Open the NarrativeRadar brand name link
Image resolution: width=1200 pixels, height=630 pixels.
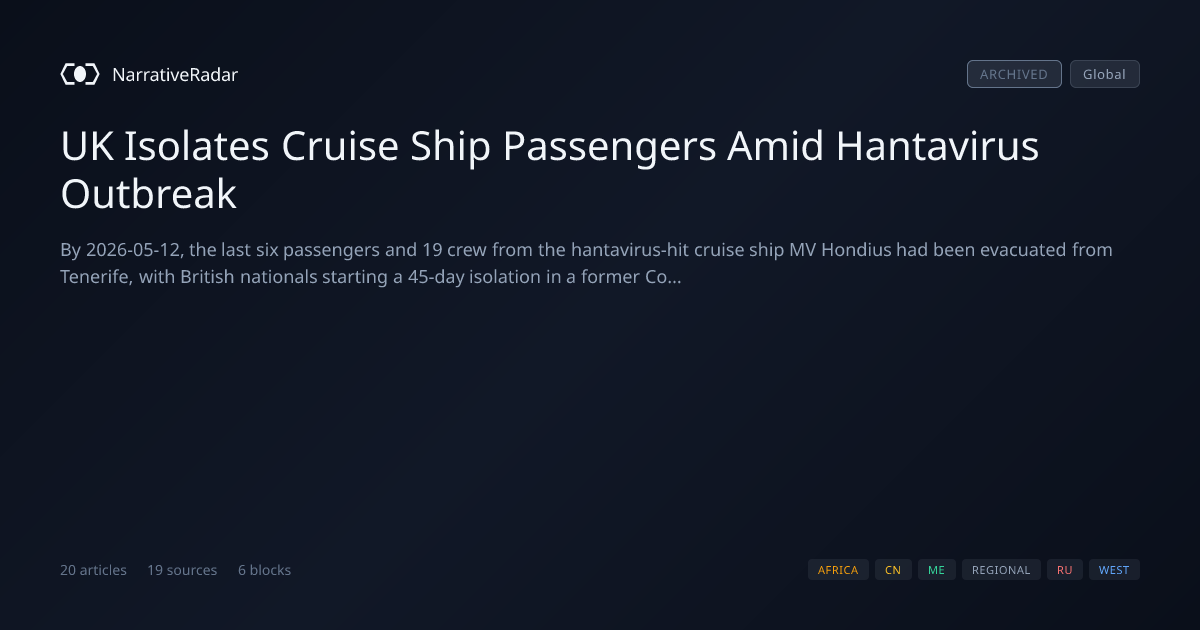pyautogui.click(x=175, y=74)
